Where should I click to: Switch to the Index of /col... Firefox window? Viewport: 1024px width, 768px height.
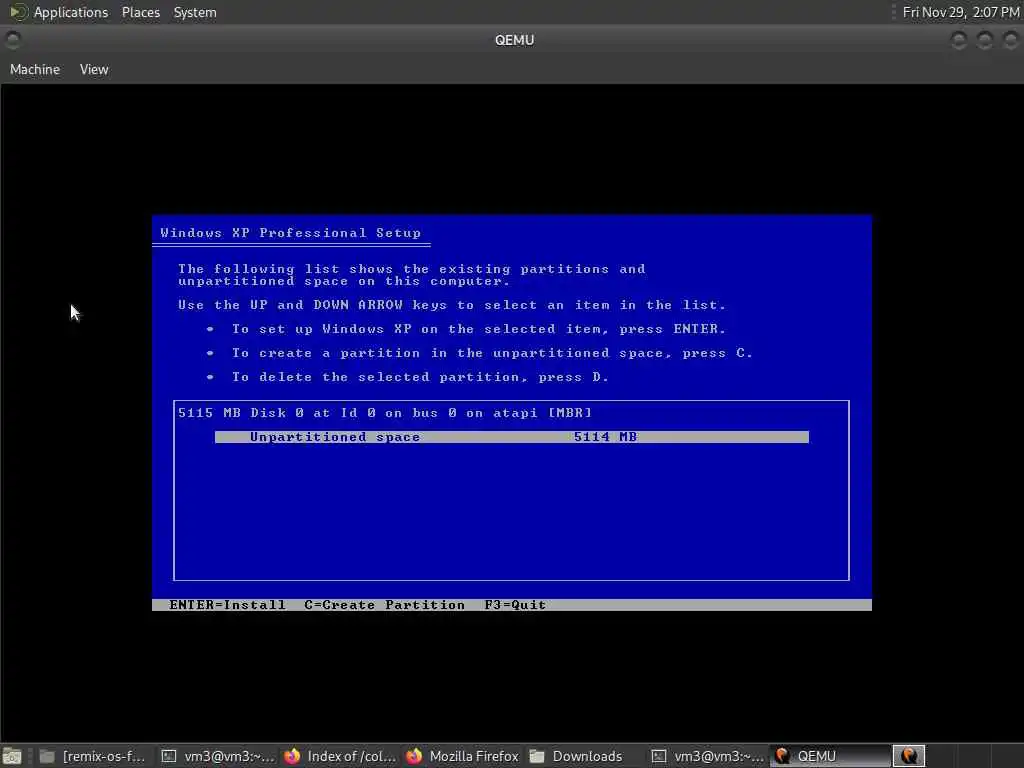pos(340,756)
